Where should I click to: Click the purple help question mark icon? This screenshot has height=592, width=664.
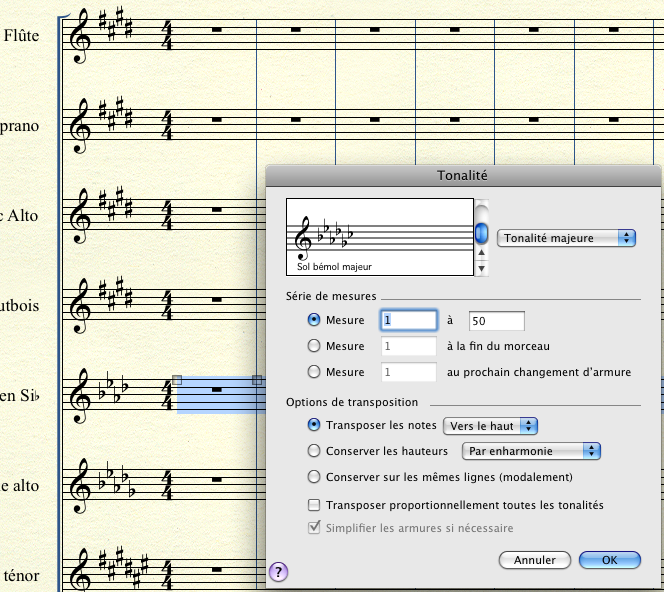point(279,571)
